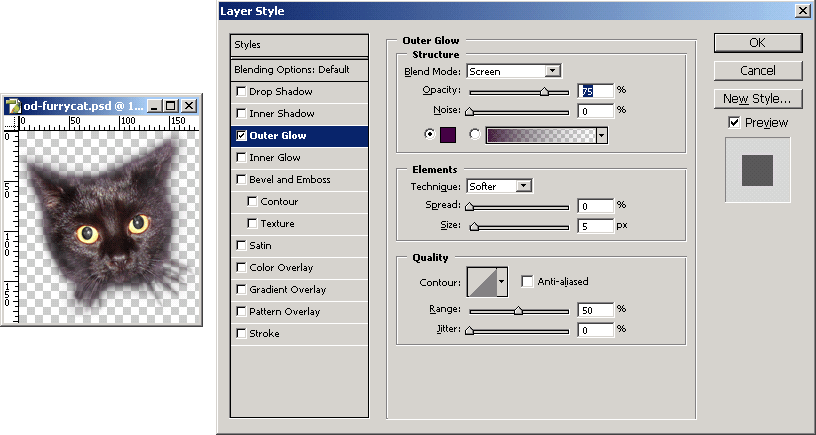Click the cat image canvas

pos(109,226)
